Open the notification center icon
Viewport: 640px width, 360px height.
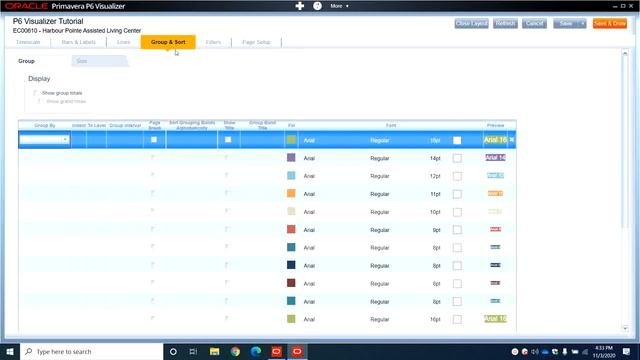(627, 351)
